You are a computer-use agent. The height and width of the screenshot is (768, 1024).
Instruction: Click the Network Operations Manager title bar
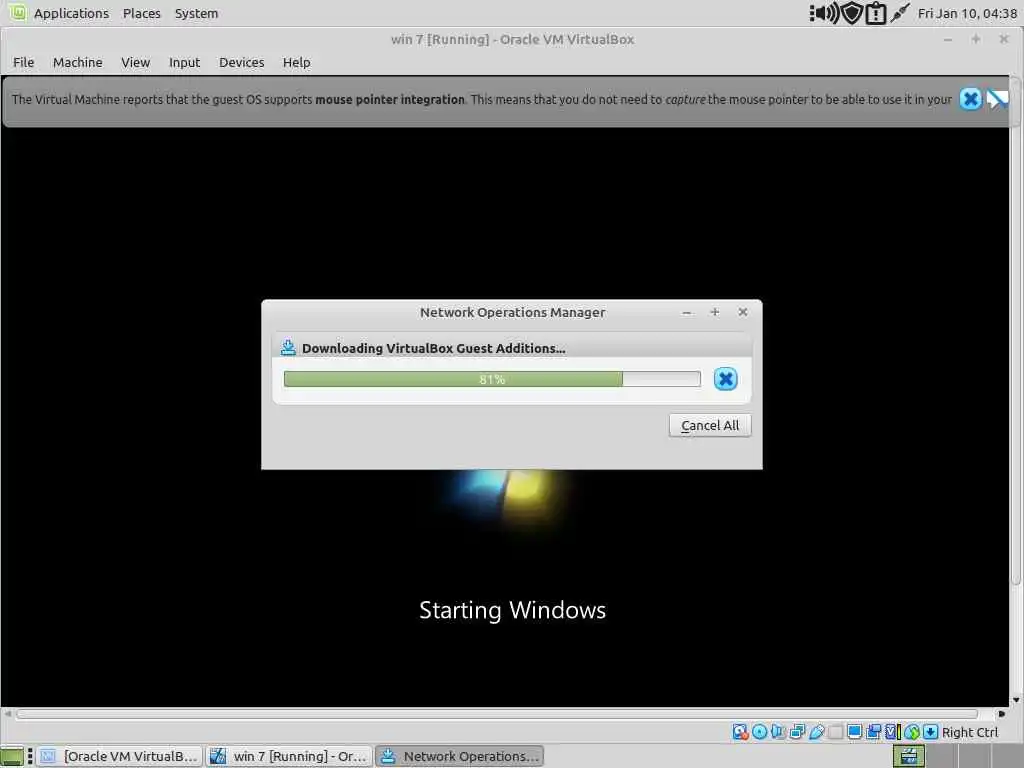pos(513,312)
